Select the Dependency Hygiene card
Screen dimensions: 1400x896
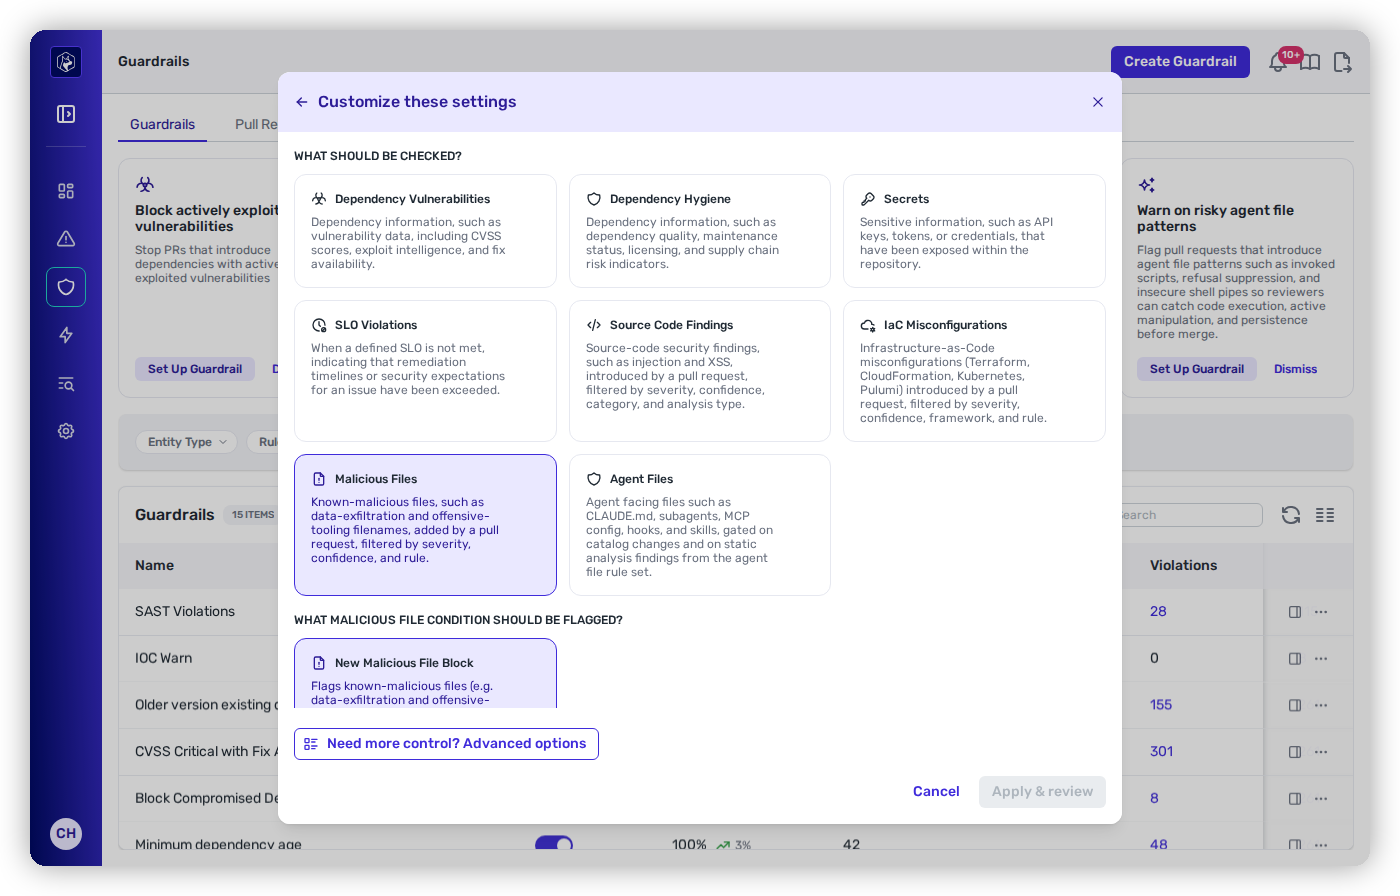[700, 231]
